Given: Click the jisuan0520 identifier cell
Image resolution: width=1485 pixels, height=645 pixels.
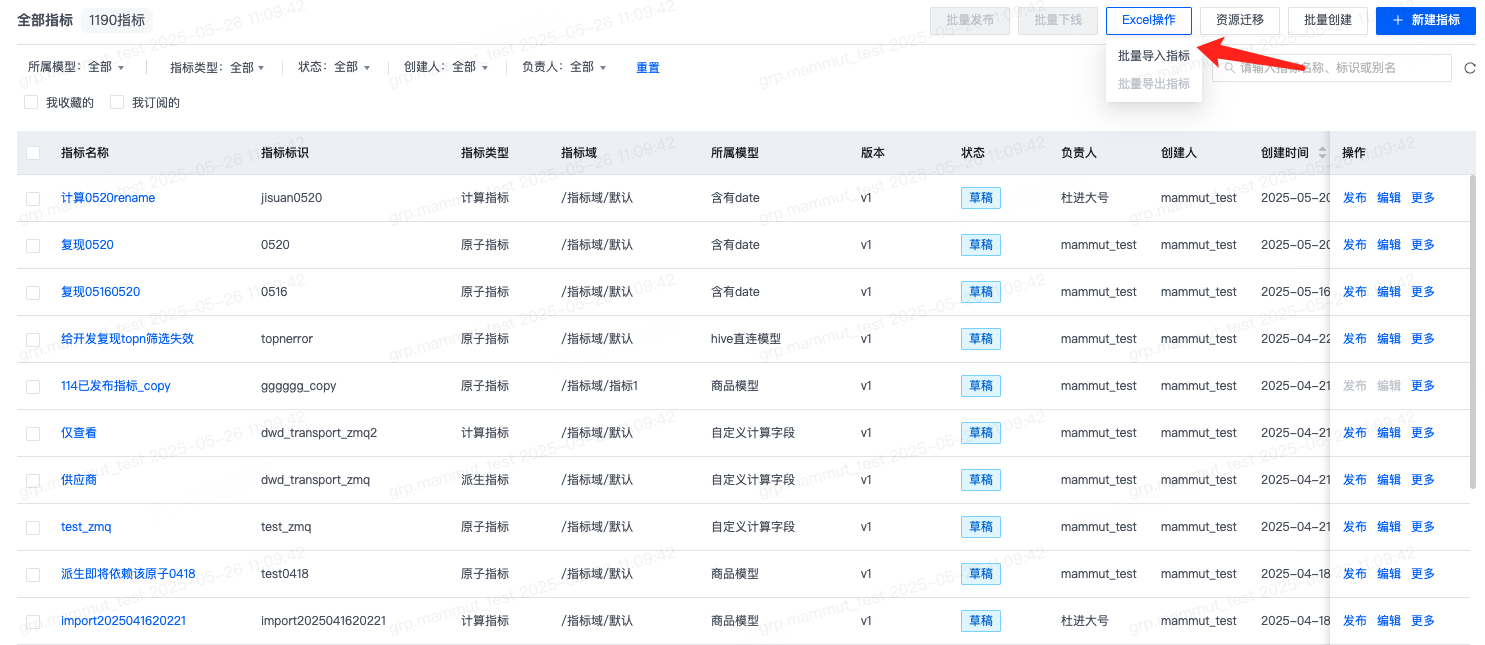Looking at the screenshot, I should click(x=292, y=198).
